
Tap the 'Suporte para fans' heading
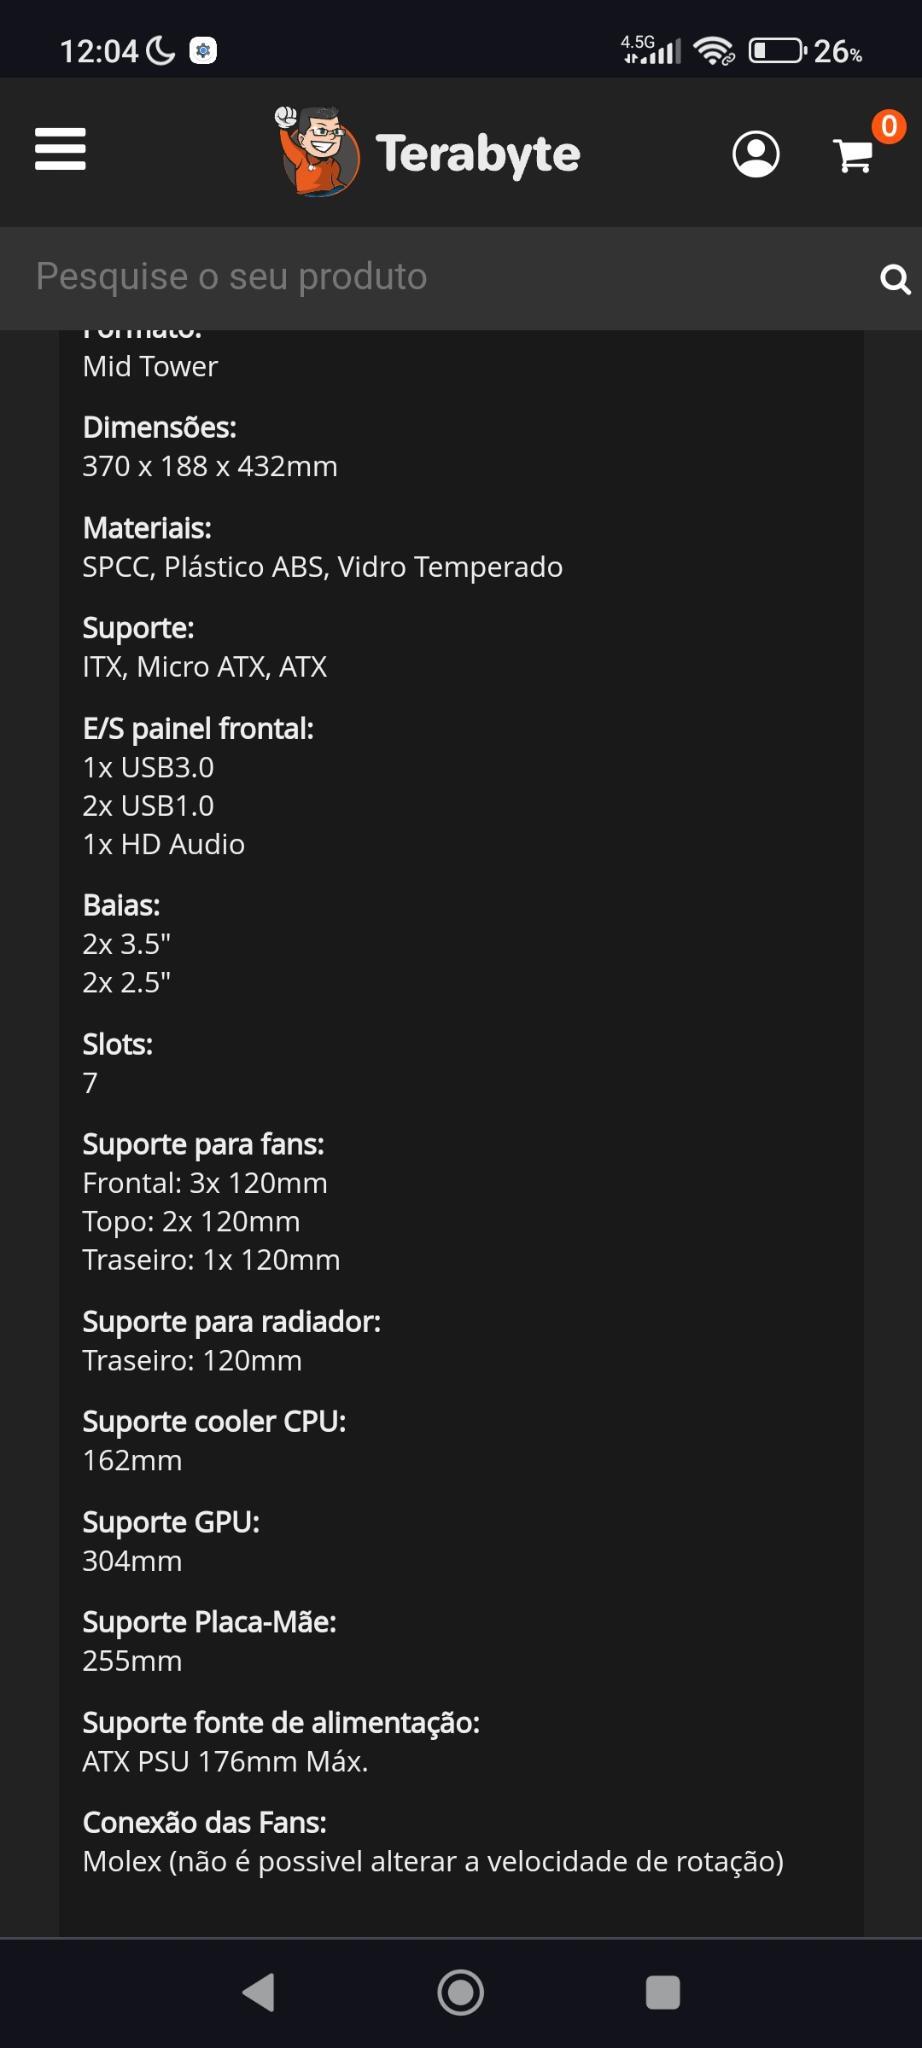coord(203,1144)
